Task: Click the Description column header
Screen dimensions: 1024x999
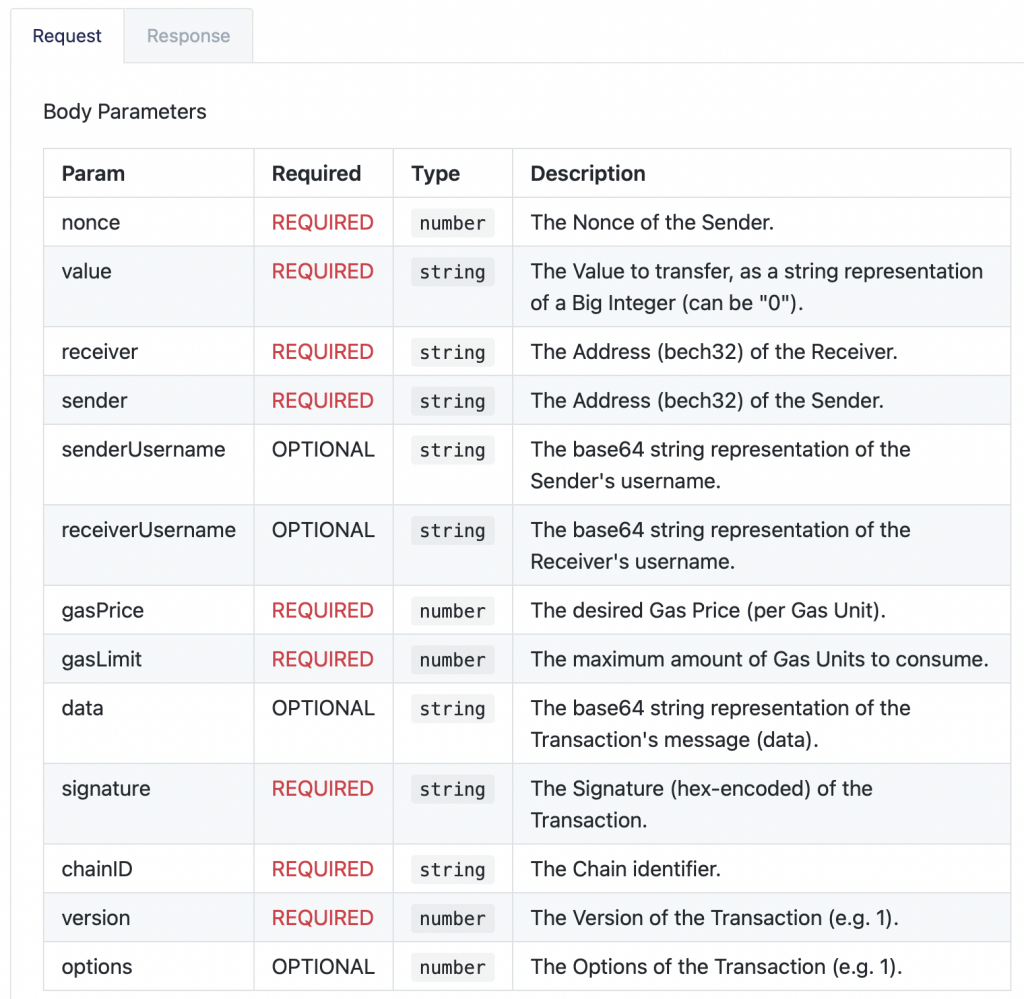Action: (588, 173)
